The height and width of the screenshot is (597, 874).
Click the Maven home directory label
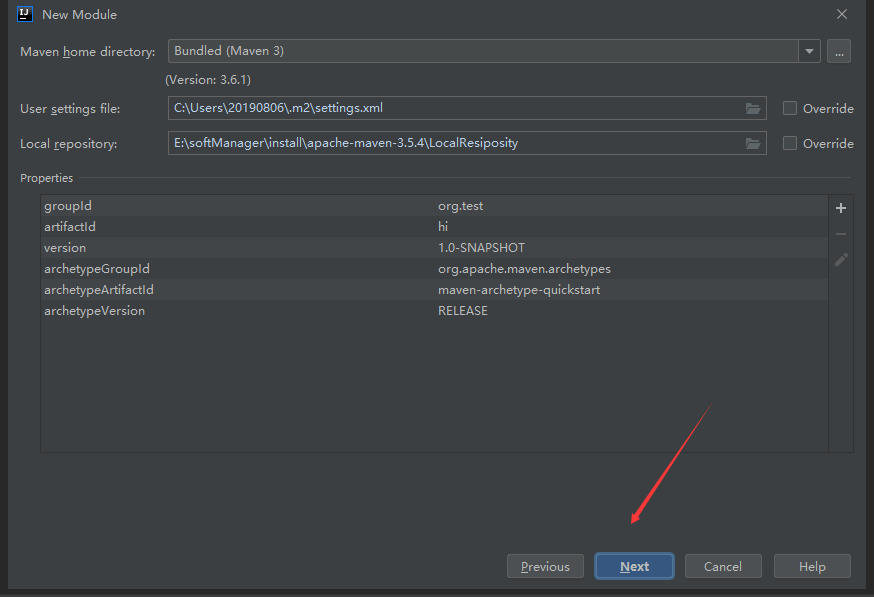point(88,52)
